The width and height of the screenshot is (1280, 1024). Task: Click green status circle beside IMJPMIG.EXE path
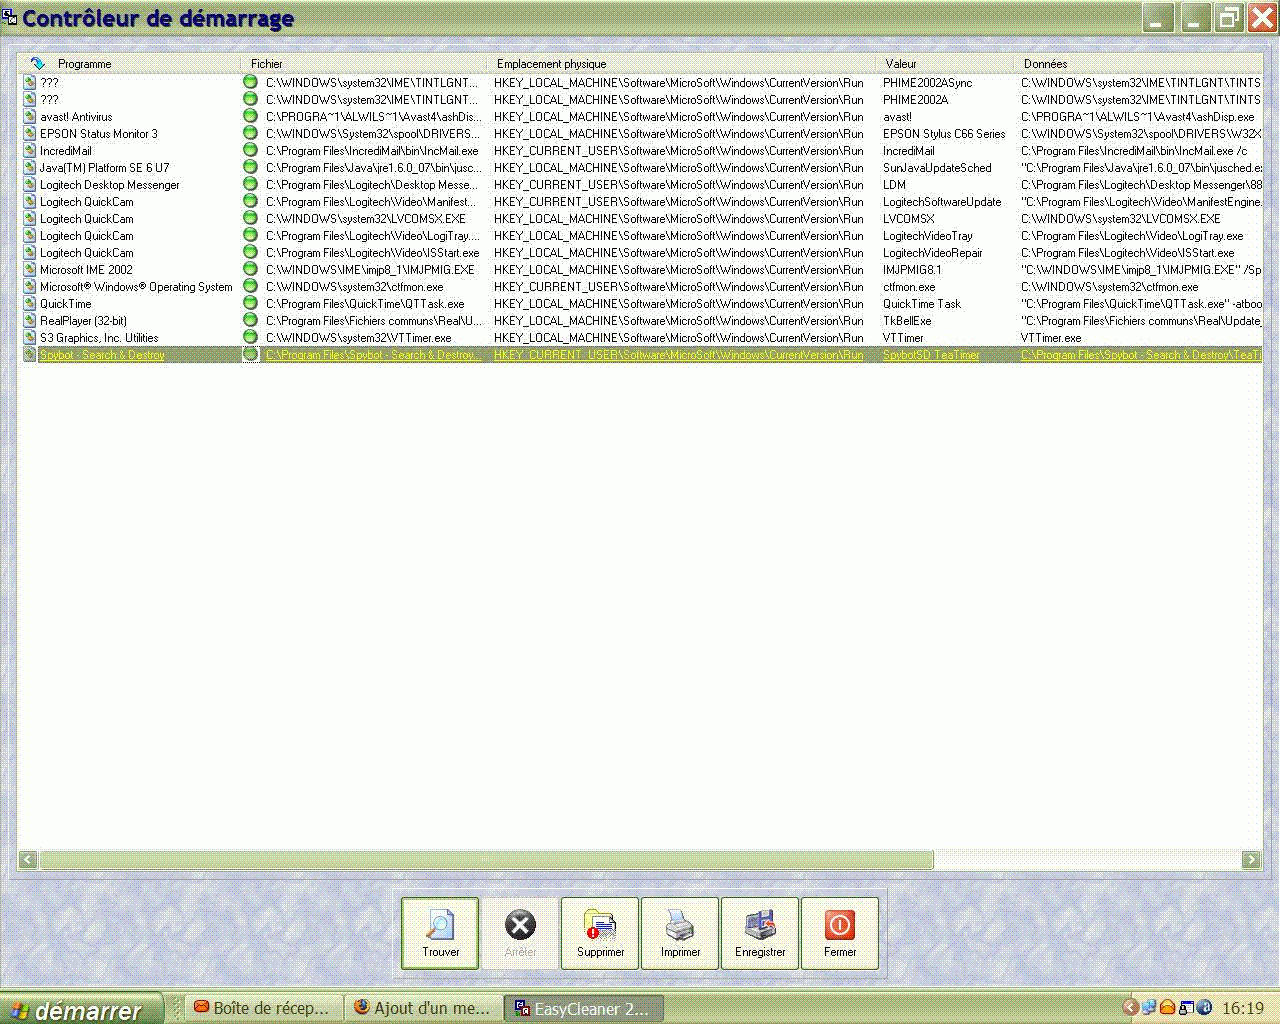(250, 270)
